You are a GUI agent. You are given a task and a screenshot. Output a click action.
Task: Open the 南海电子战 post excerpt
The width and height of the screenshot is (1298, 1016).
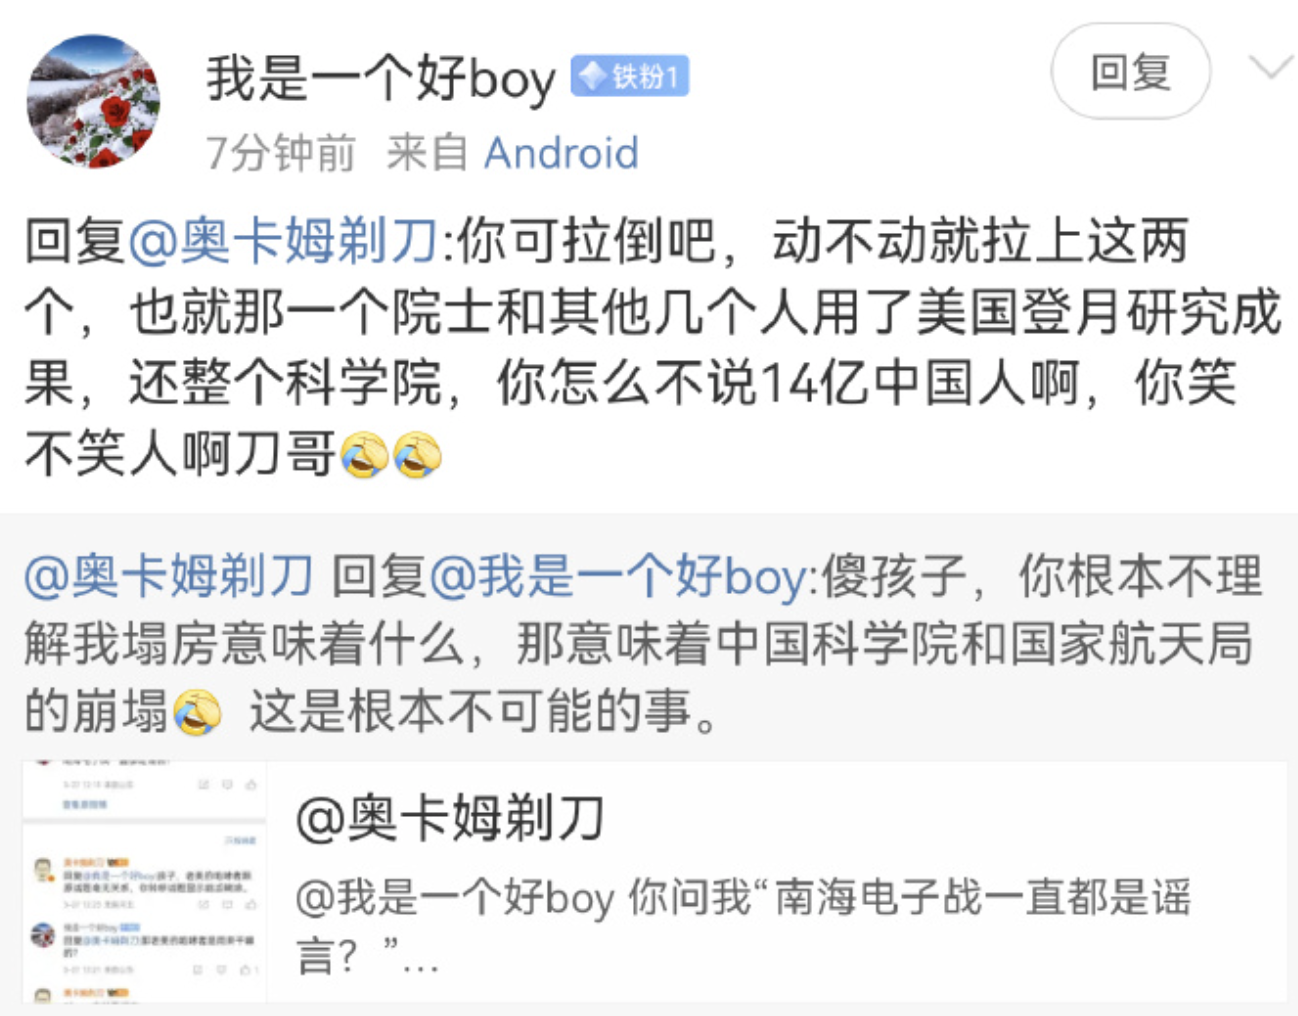[x=744, y=927]
